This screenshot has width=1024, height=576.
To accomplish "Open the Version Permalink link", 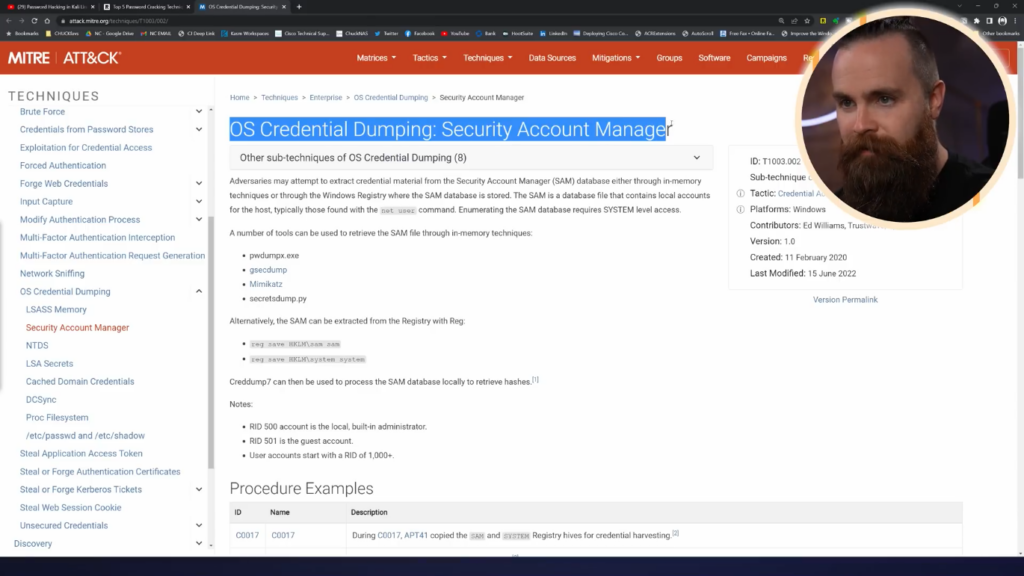I will pos(845,300).
